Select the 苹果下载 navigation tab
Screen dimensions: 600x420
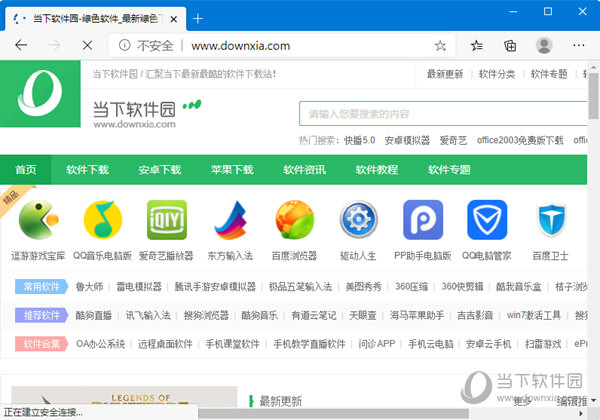(232, 170)
